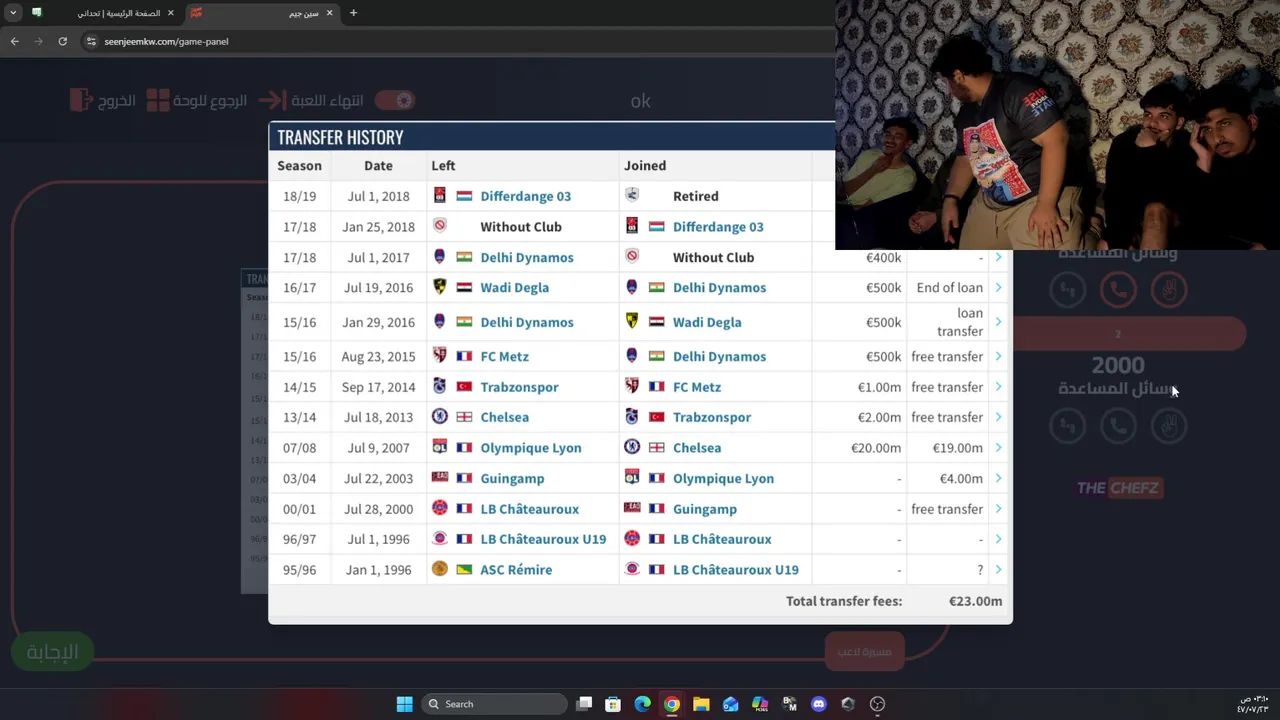Click the address bar URL seenjeemkw.com/game-panel
This screenshot has width=1280, height=720.
pos(166,41)
